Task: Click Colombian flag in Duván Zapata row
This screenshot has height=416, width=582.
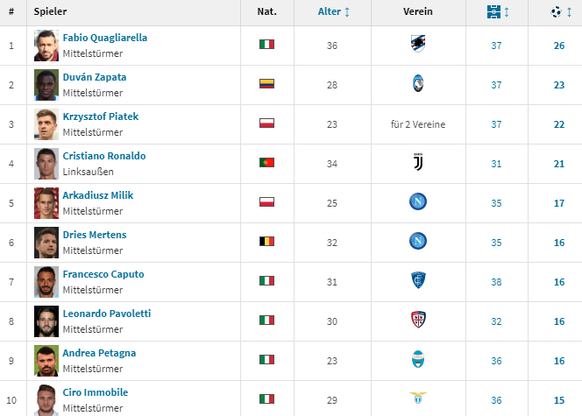Action: [267, 83]
